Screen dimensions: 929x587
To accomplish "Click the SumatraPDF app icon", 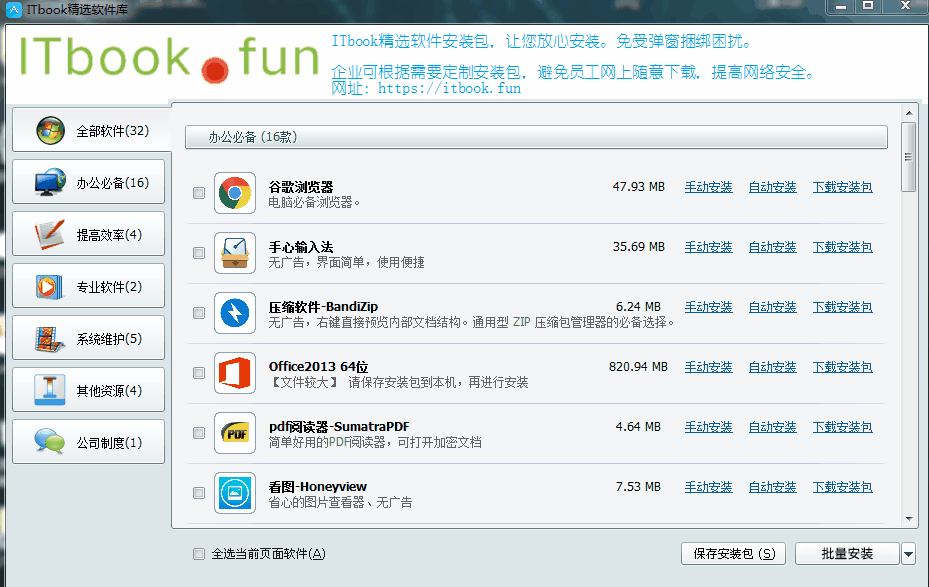I will tap(235, 433).
